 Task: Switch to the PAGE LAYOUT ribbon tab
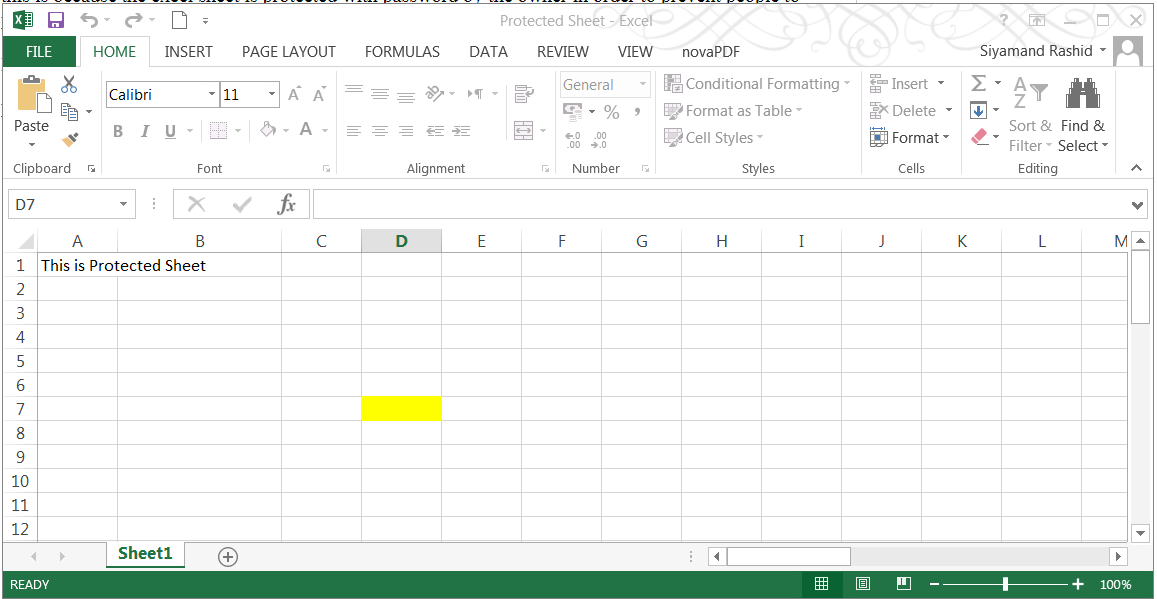coord(289,52)
